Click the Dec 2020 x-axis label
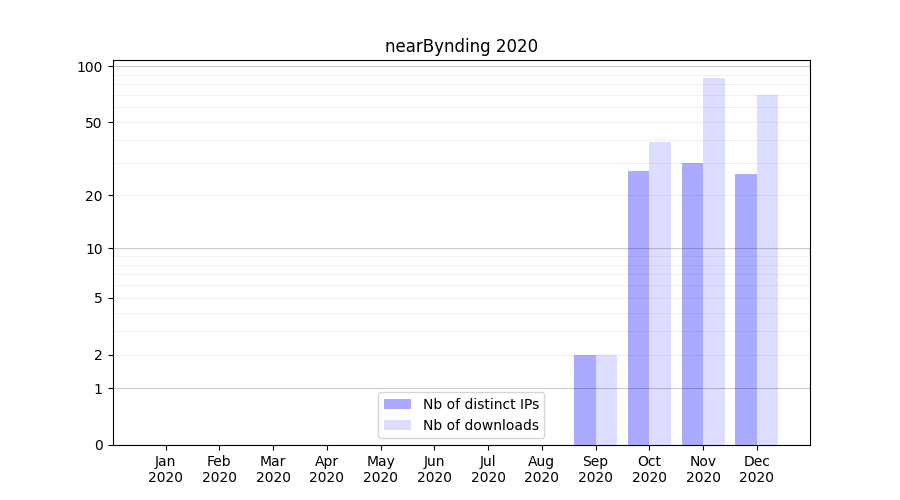The width and height of the screenshot is (900, 500). click(757, 469)
